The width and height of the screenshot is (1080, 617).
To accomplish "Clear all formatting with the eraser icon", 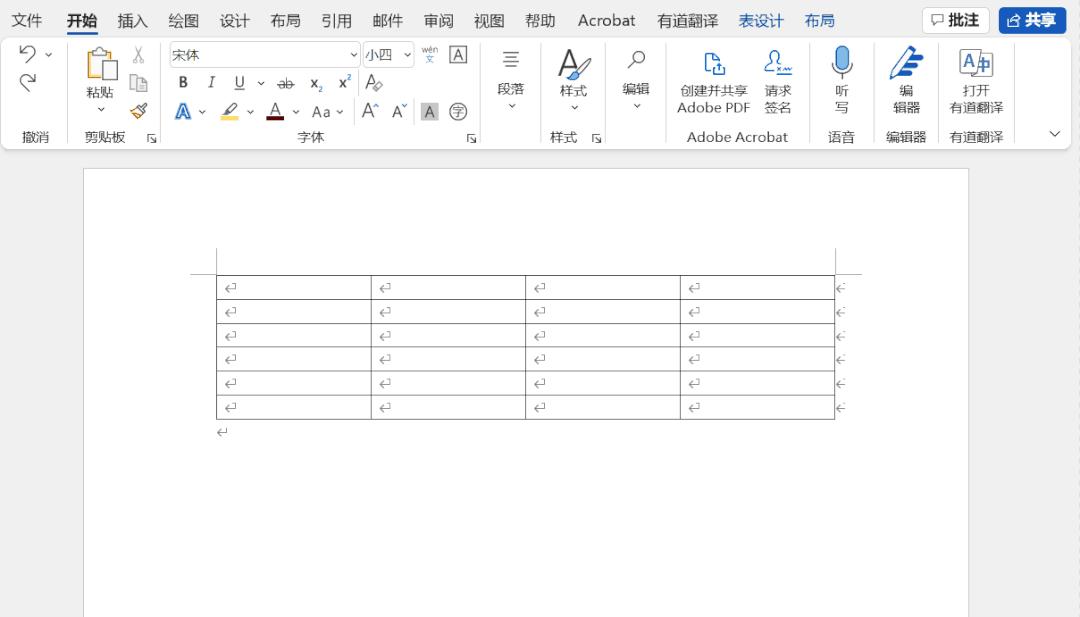I will [x=374, y=83].
